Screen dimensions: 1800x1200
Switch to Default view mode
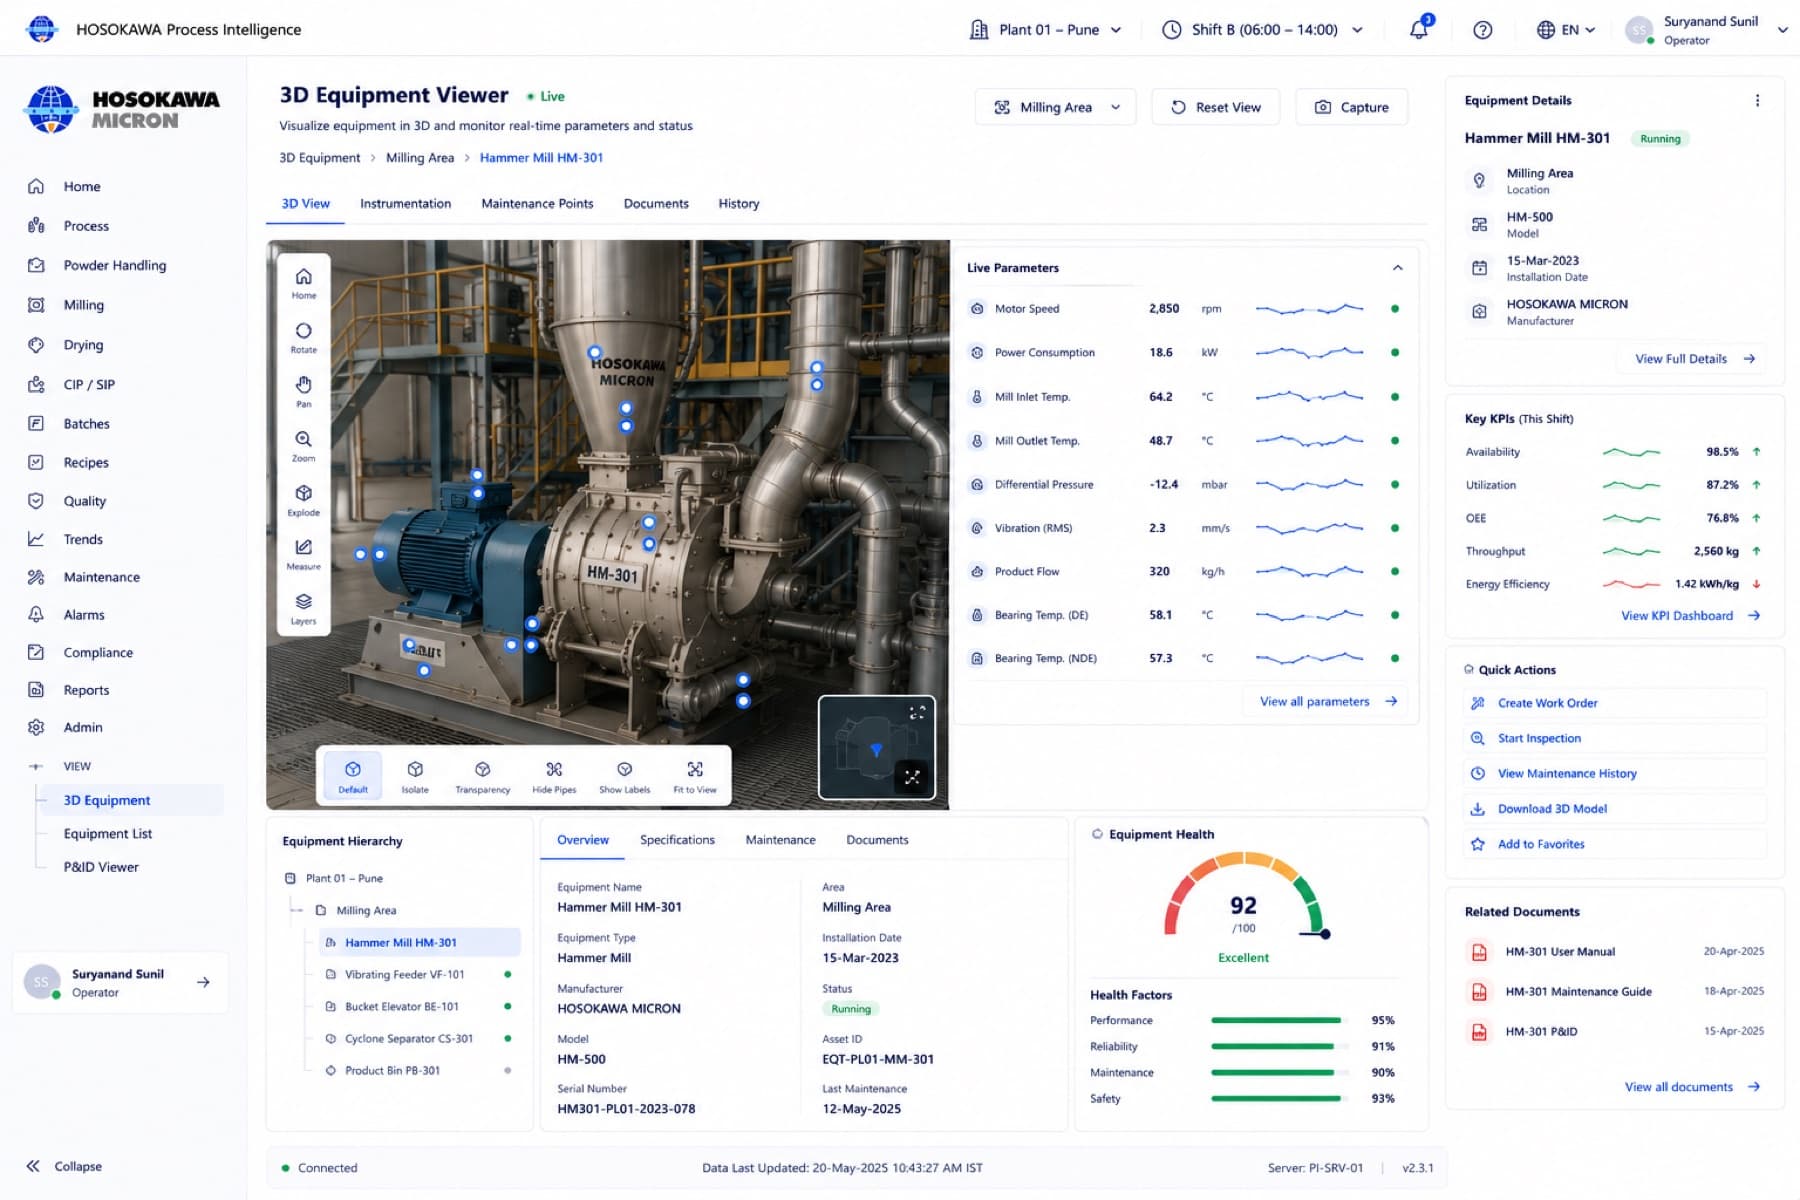click(353, 776)
